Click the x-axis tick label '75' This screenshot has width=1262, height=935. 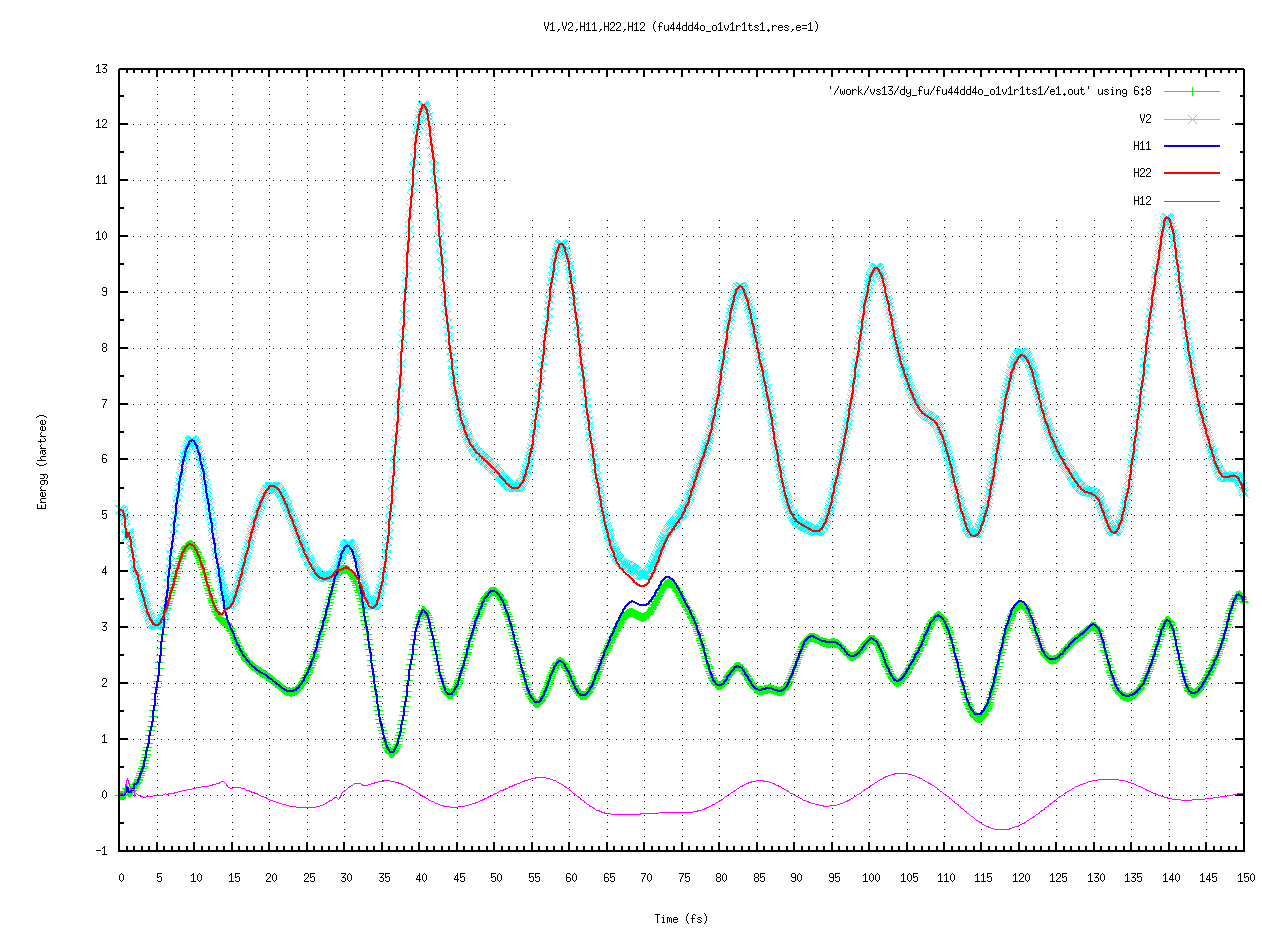coord(683,877)
